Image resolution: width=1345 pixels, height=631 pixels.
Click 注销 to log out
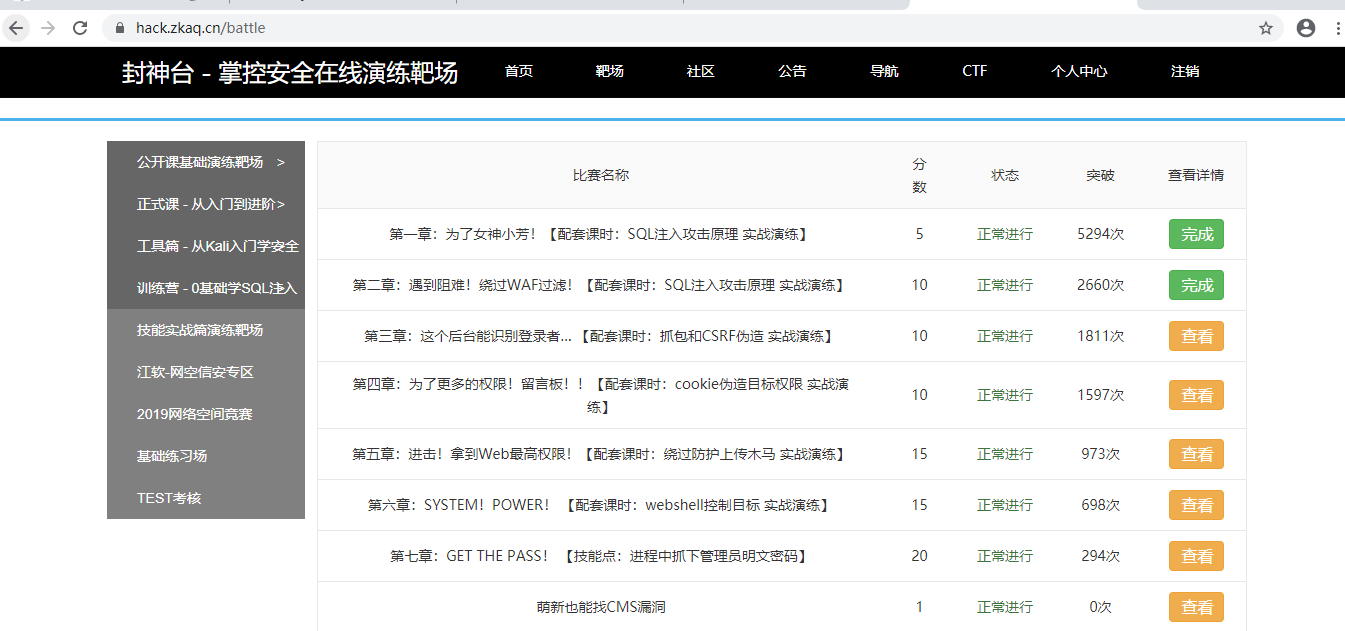1185,71
